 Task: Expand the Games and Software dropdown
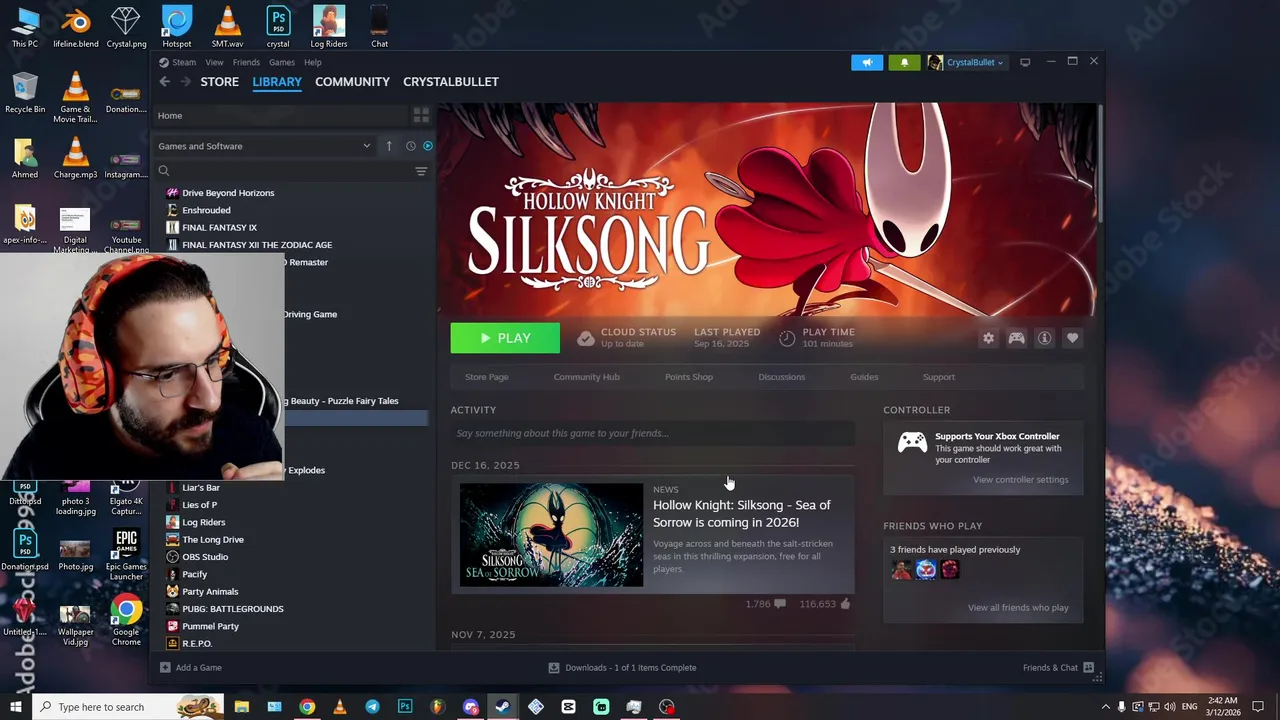tap(265, 146)
